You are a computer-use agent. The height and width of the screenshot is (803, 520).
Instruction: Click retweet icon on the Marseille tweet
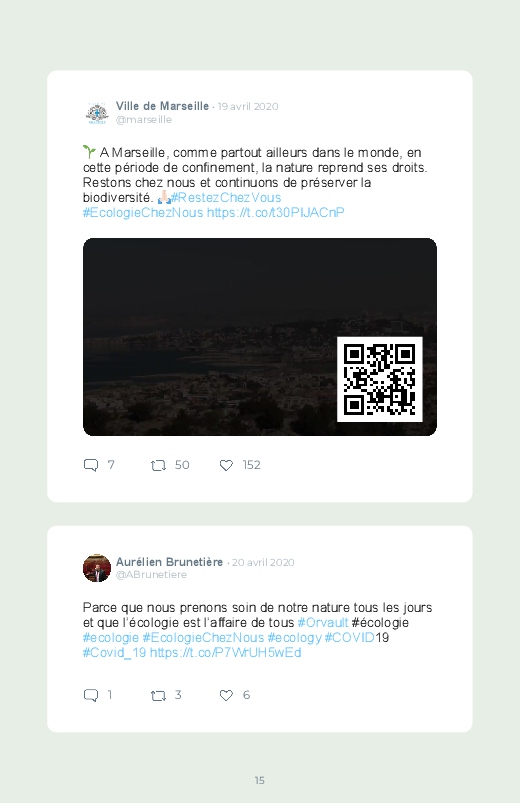pyautogui.click(x=158, y=465)
